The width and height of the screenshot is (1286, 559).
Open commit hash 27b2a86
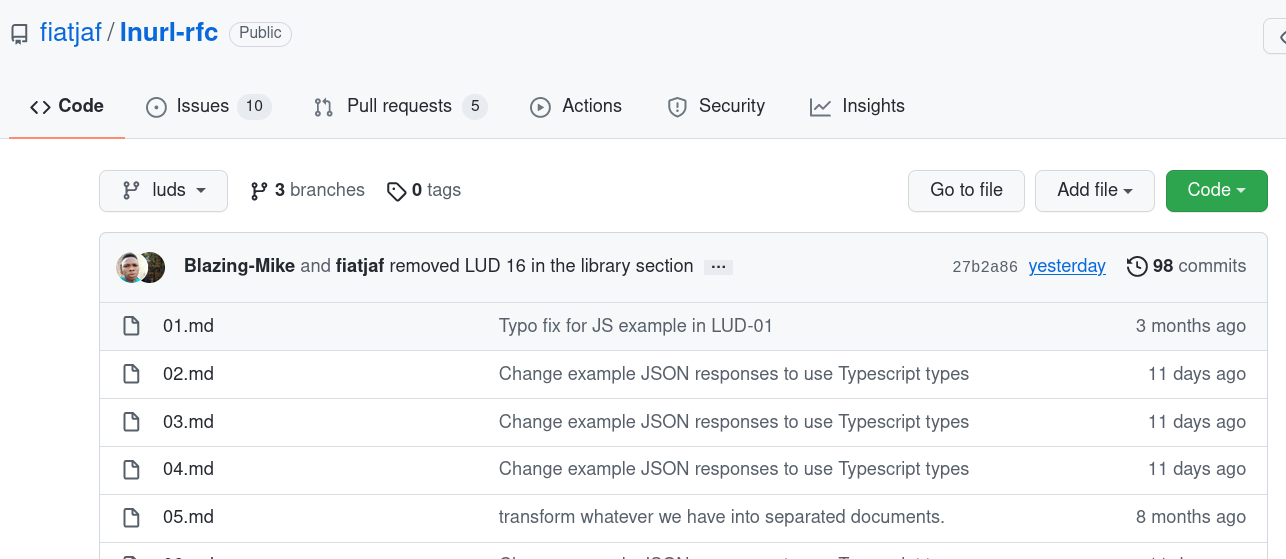click(x=984, y=267)
